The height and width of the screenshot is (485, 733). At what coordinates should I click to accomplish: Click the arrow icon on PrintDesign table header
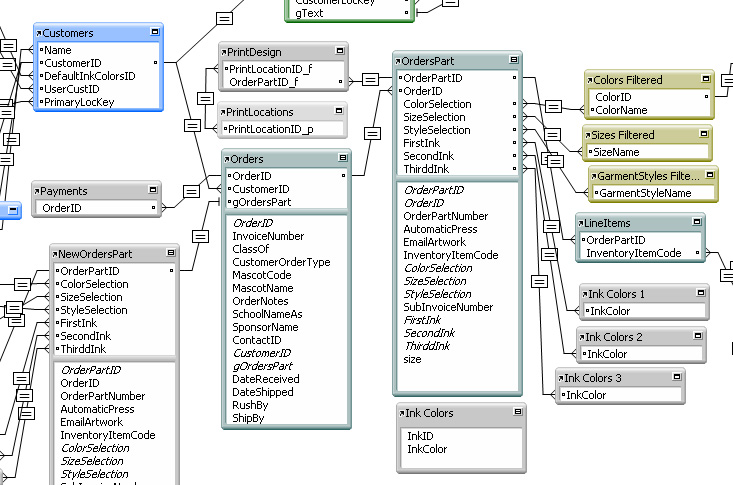point(224,52)
